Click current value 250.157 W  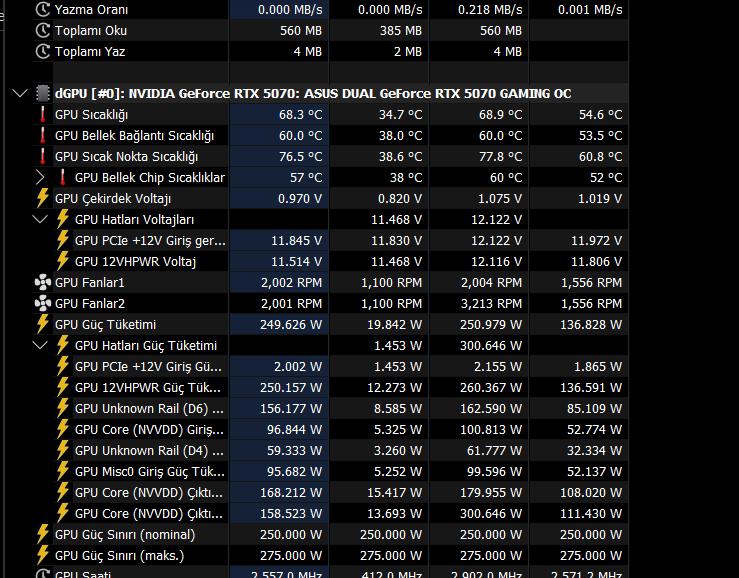pyautogui.click(x=291, y=388)
